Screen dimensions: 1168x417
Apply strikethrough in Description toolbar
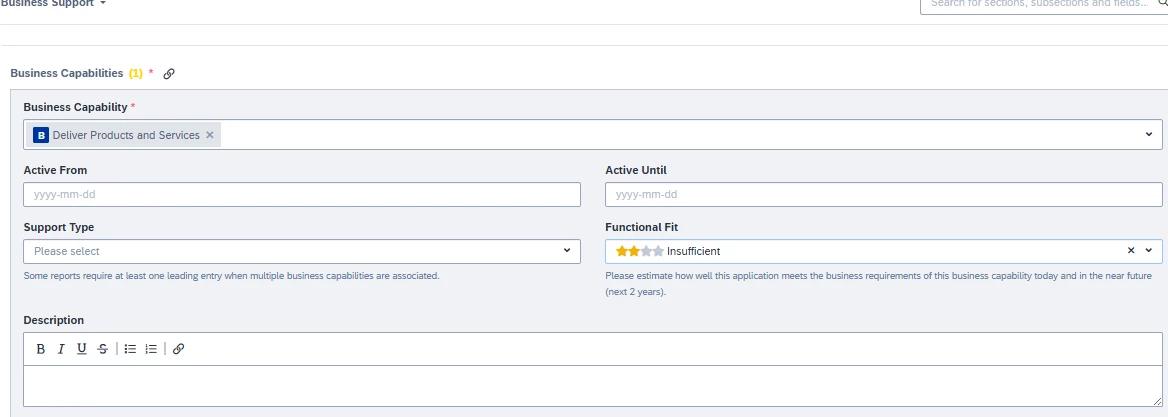(x=102, y=349)
